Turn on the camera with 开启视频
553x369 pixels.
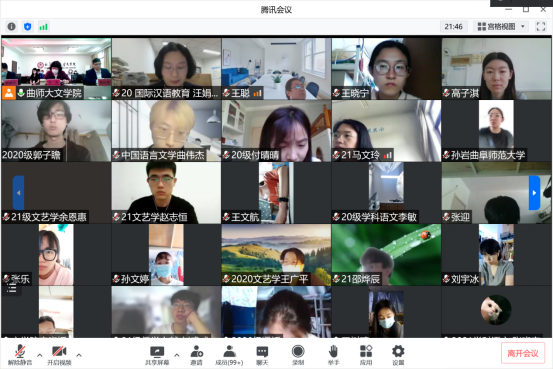pos(59,354)
